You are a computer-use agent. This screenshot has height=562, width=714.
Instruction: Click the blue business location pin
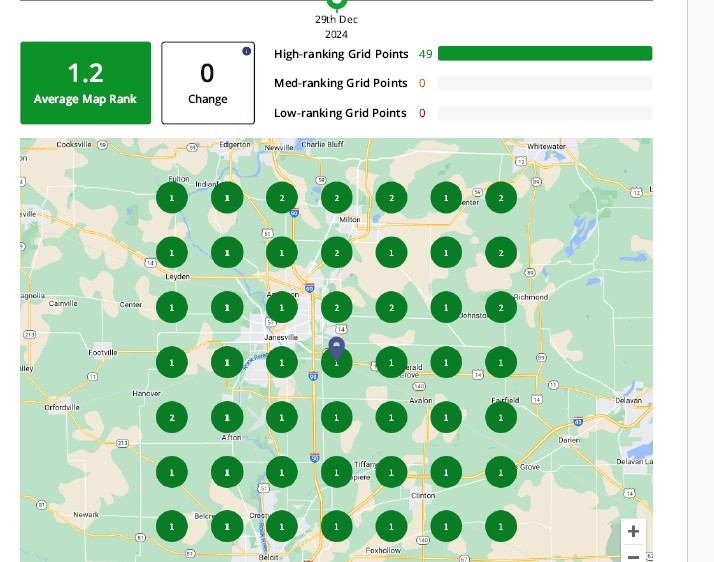337,348
